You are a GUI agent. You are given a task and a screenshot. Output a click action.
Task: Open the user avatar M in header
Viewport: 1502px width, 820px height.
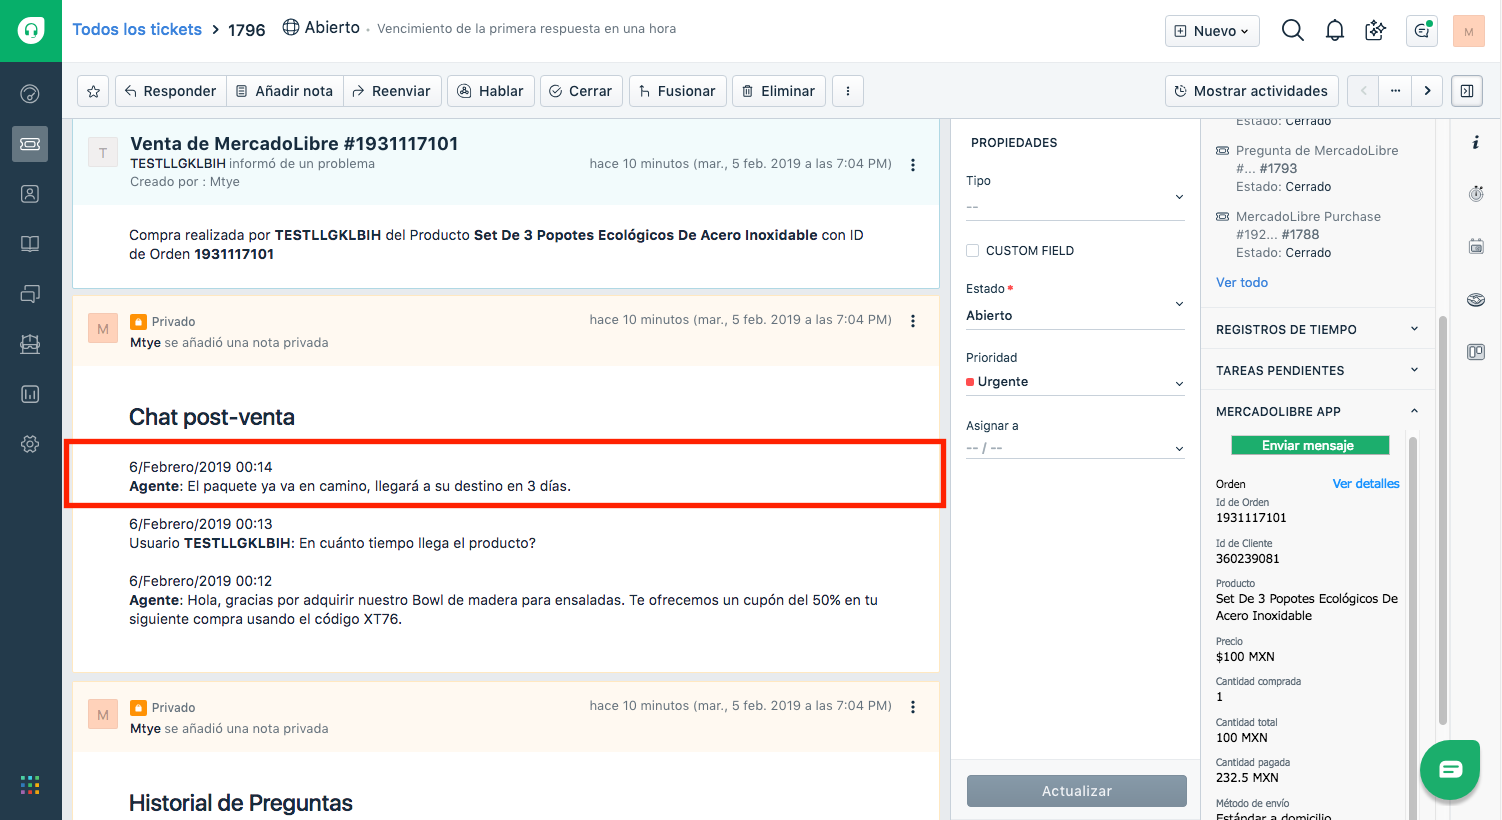pyautogui.click(x=1469, y=31)
